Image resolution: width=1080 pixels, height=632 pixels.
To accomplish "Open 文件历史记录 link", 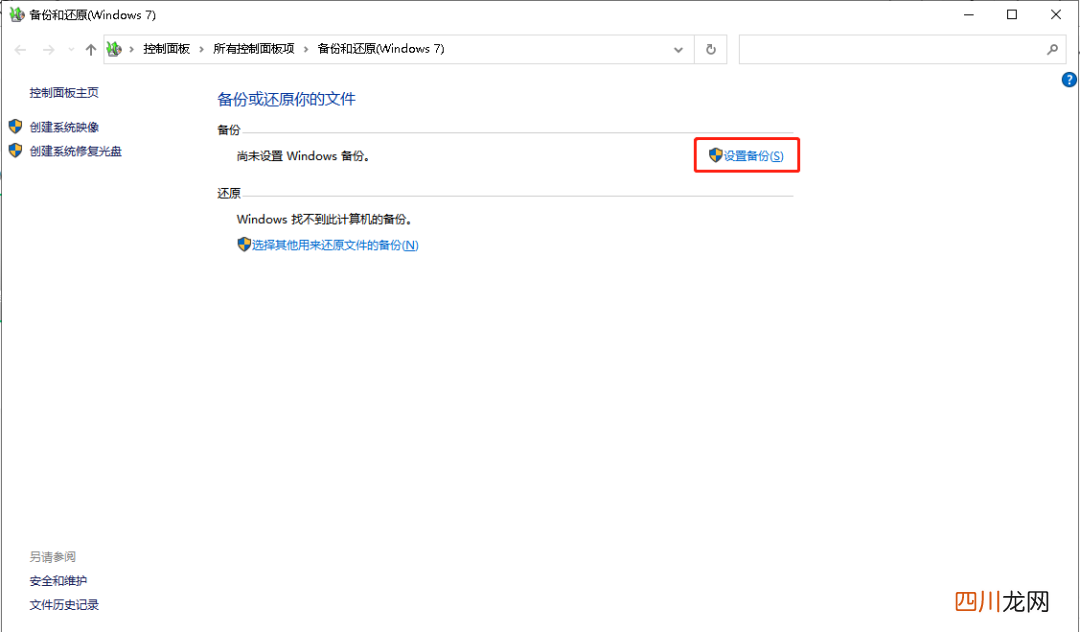I will (64, 605).
